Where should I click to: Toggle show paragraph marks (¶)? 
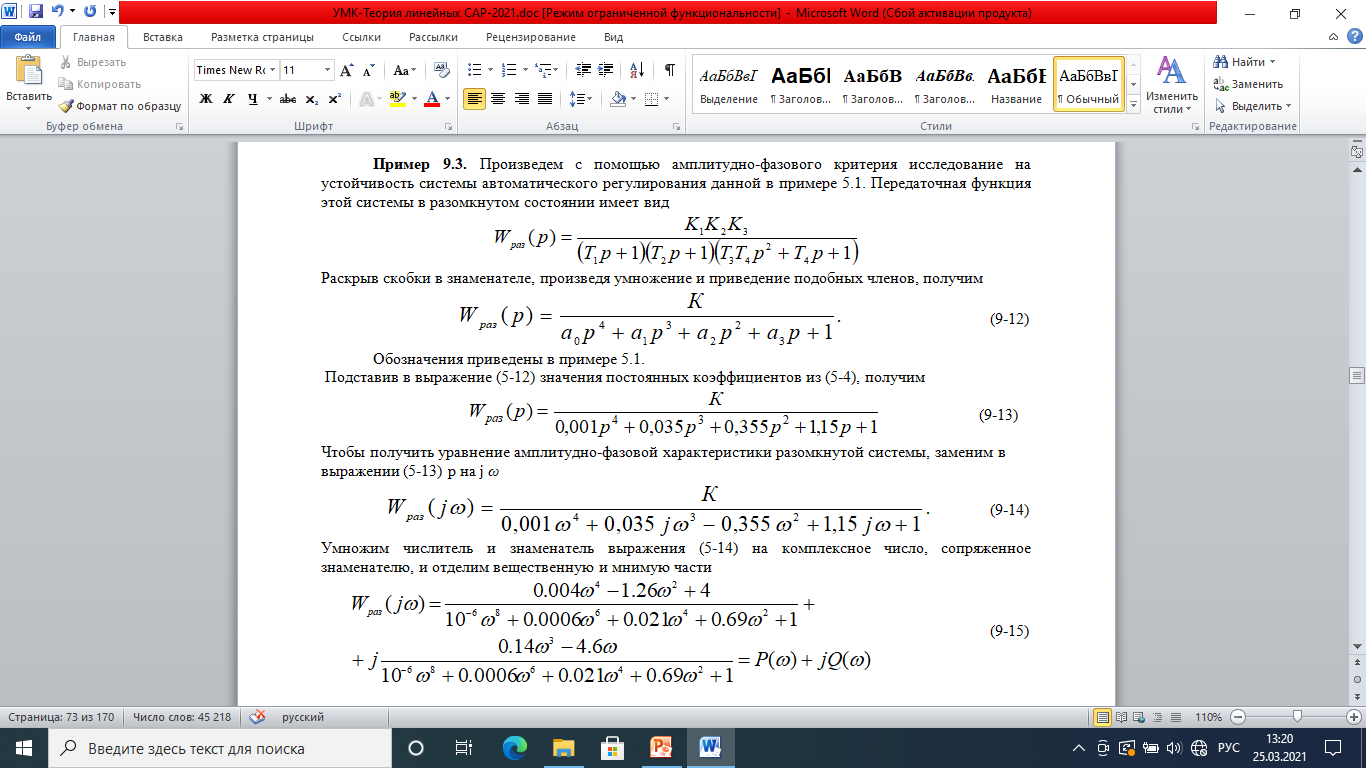click(x=670, y=70)
